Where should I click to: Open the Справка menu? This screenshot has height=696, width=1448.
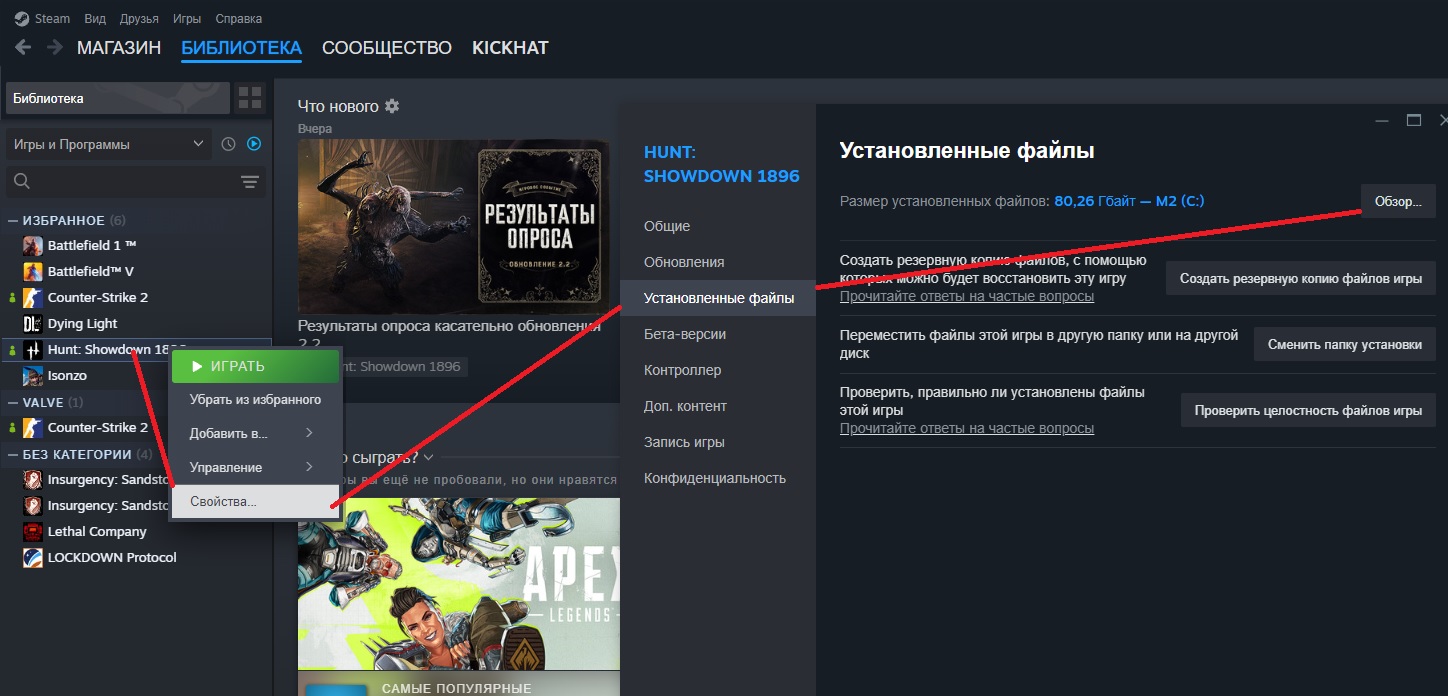pyautogui.click(x=239, y=19)
